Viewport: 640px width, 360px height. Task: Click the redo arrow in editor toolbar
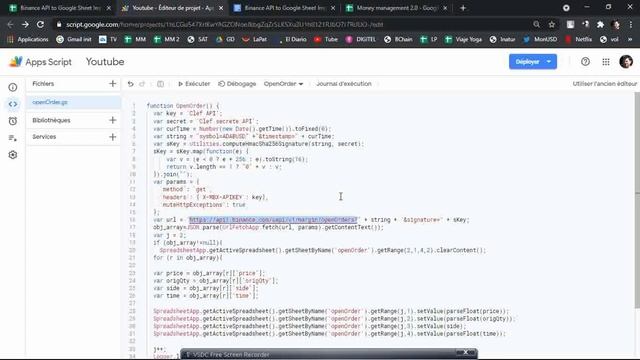[142, 84]
